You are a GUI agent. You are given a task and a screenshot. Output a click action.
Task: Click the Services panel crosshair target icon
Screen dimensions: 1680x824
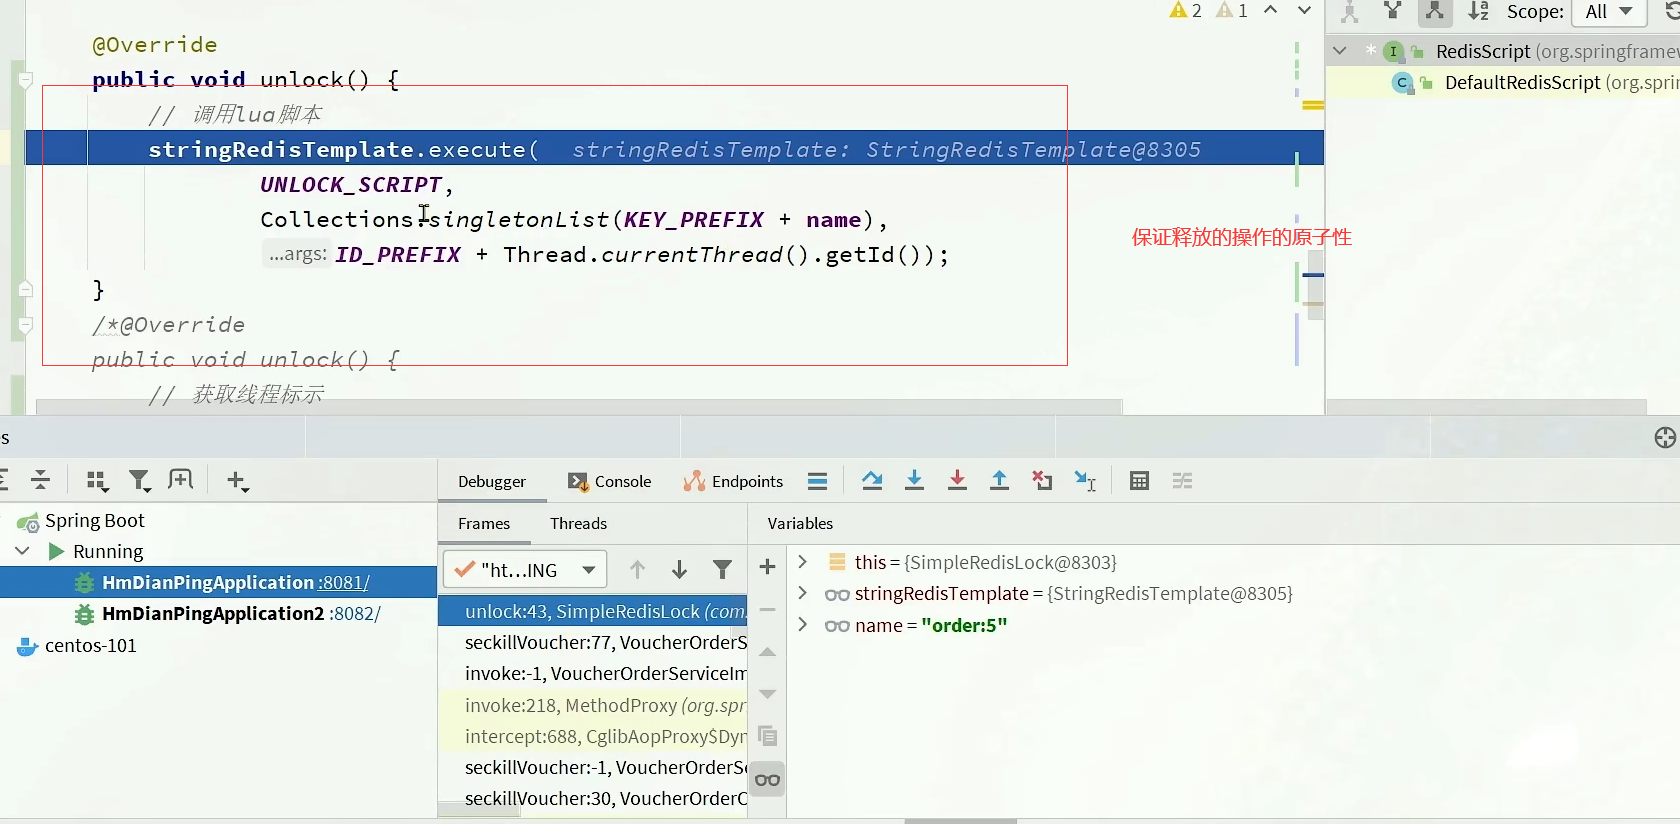1665,437
